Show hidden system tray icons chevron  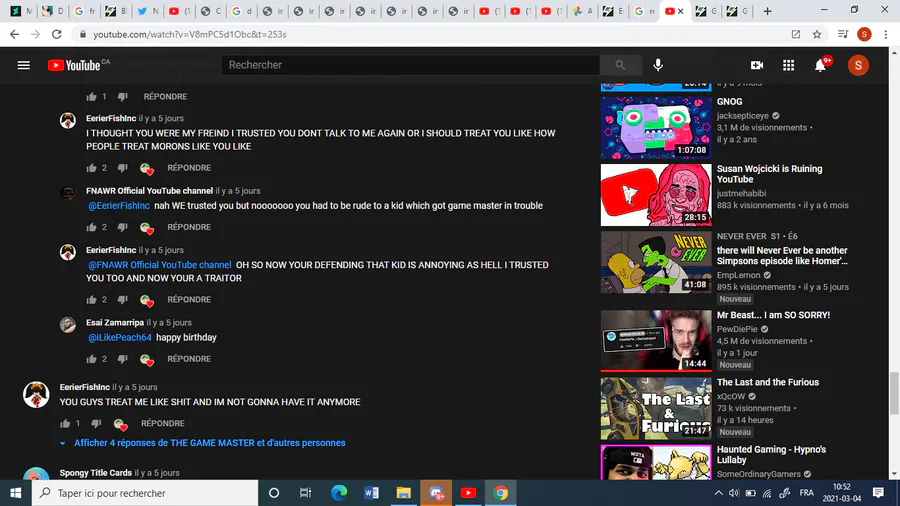coord(718,493)
